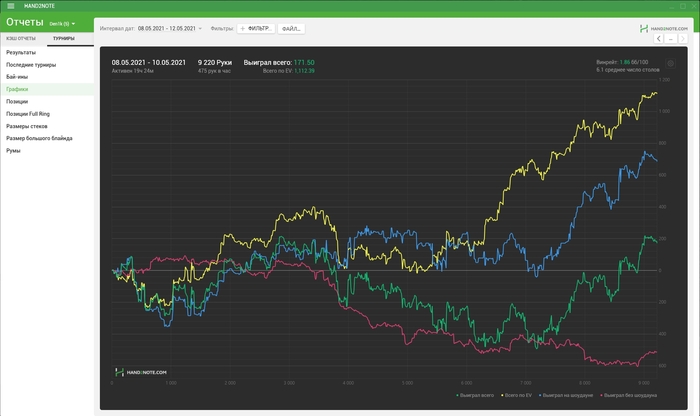Viewport: 700px width, 416px height.
Task: Open the Последние турниры report
Action: pyautogui.click(x=47, y=65)
